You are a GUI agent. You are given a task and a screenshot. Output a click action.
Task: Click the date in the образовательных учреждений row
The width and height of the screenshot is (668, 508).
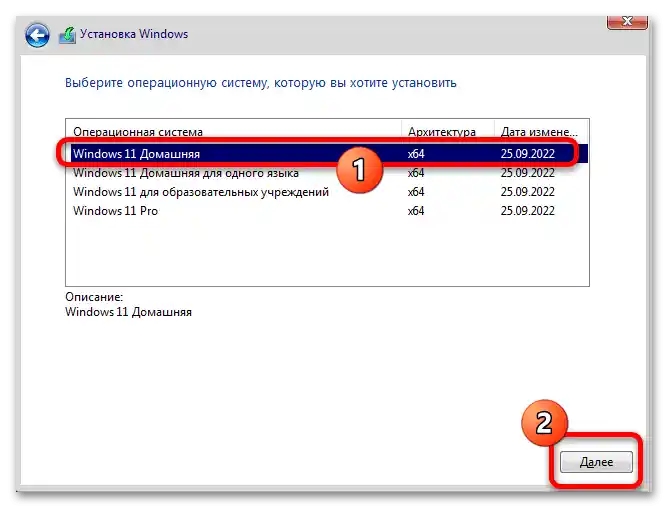point(527,192)
